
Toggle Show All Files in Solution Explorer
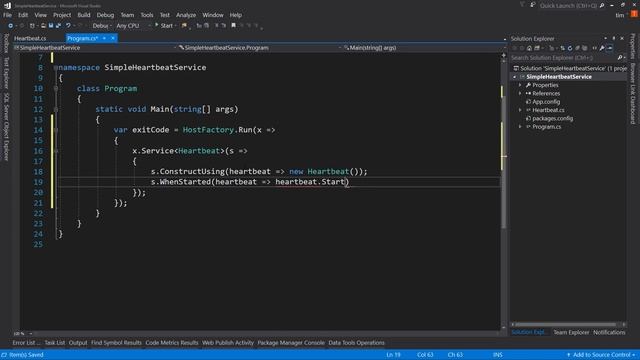584,48
